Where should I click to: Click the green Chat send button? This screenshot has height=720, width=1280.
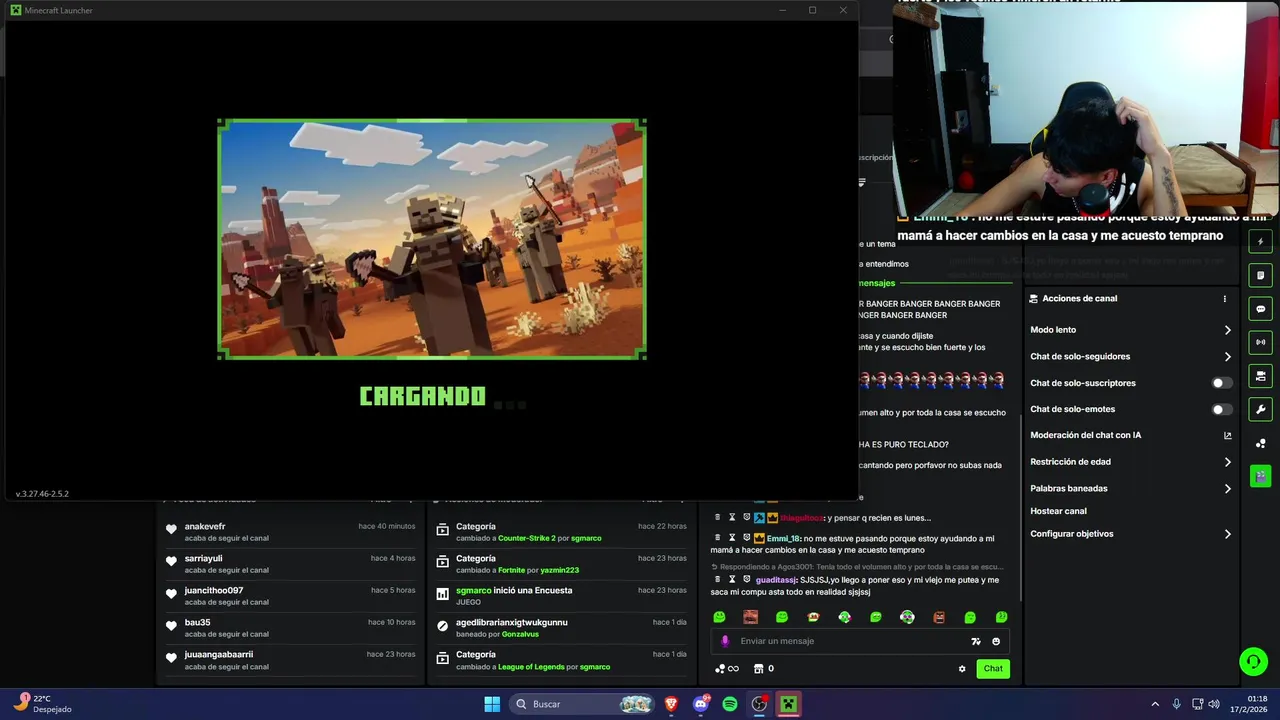[993, 669]
